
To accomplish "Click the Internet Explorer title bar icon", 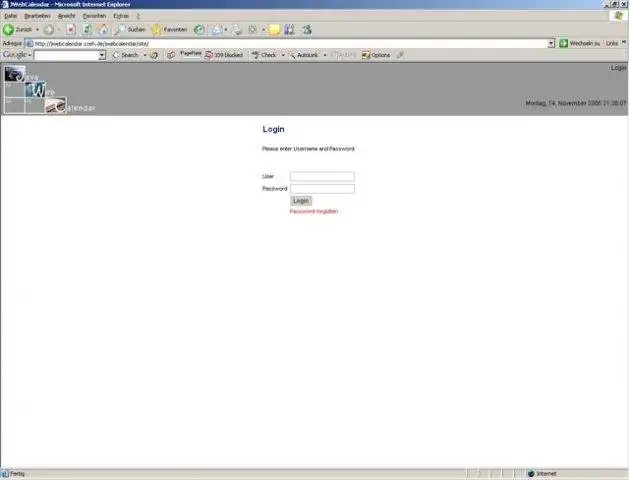I will click(x=5, y=4).
